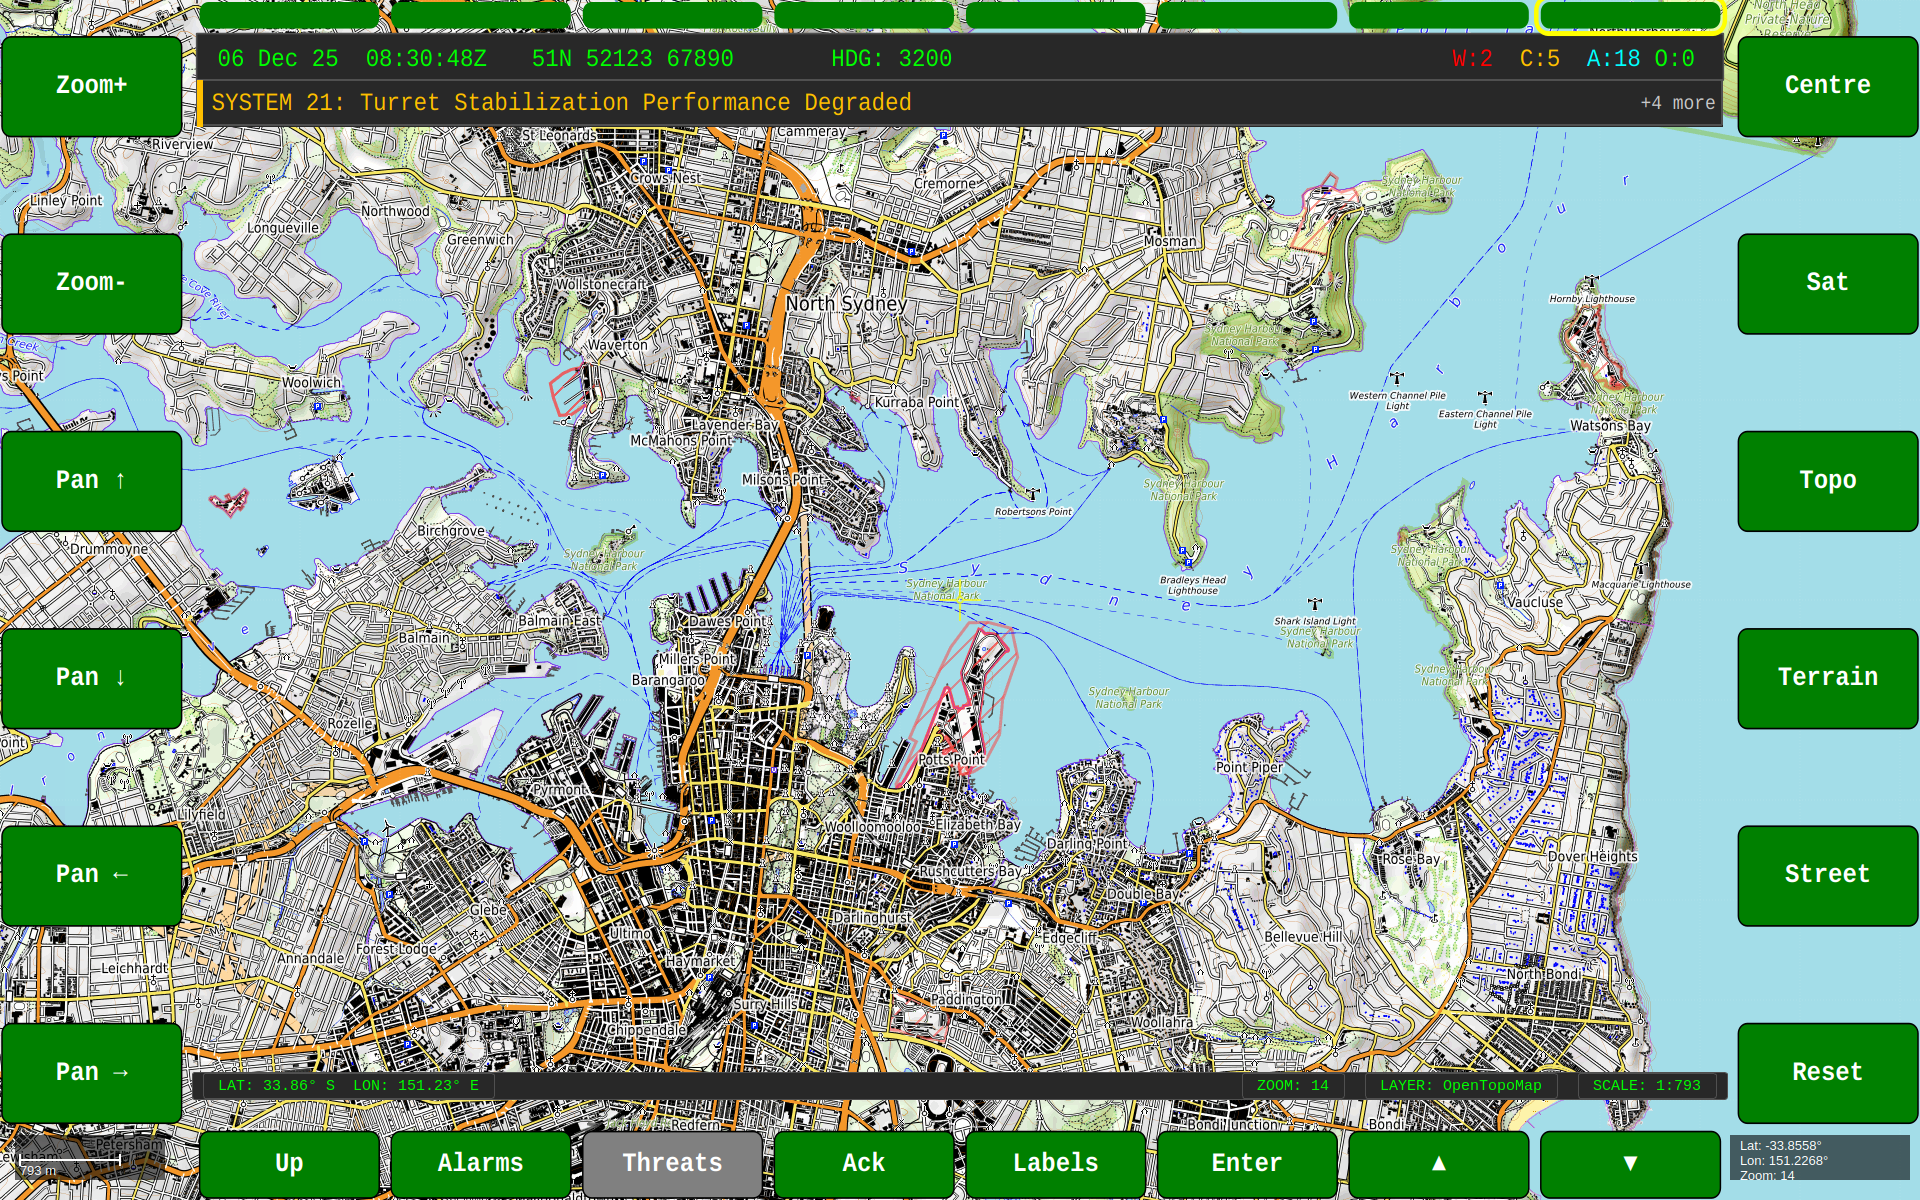Open the Alarms menu

coord(480,1163)
